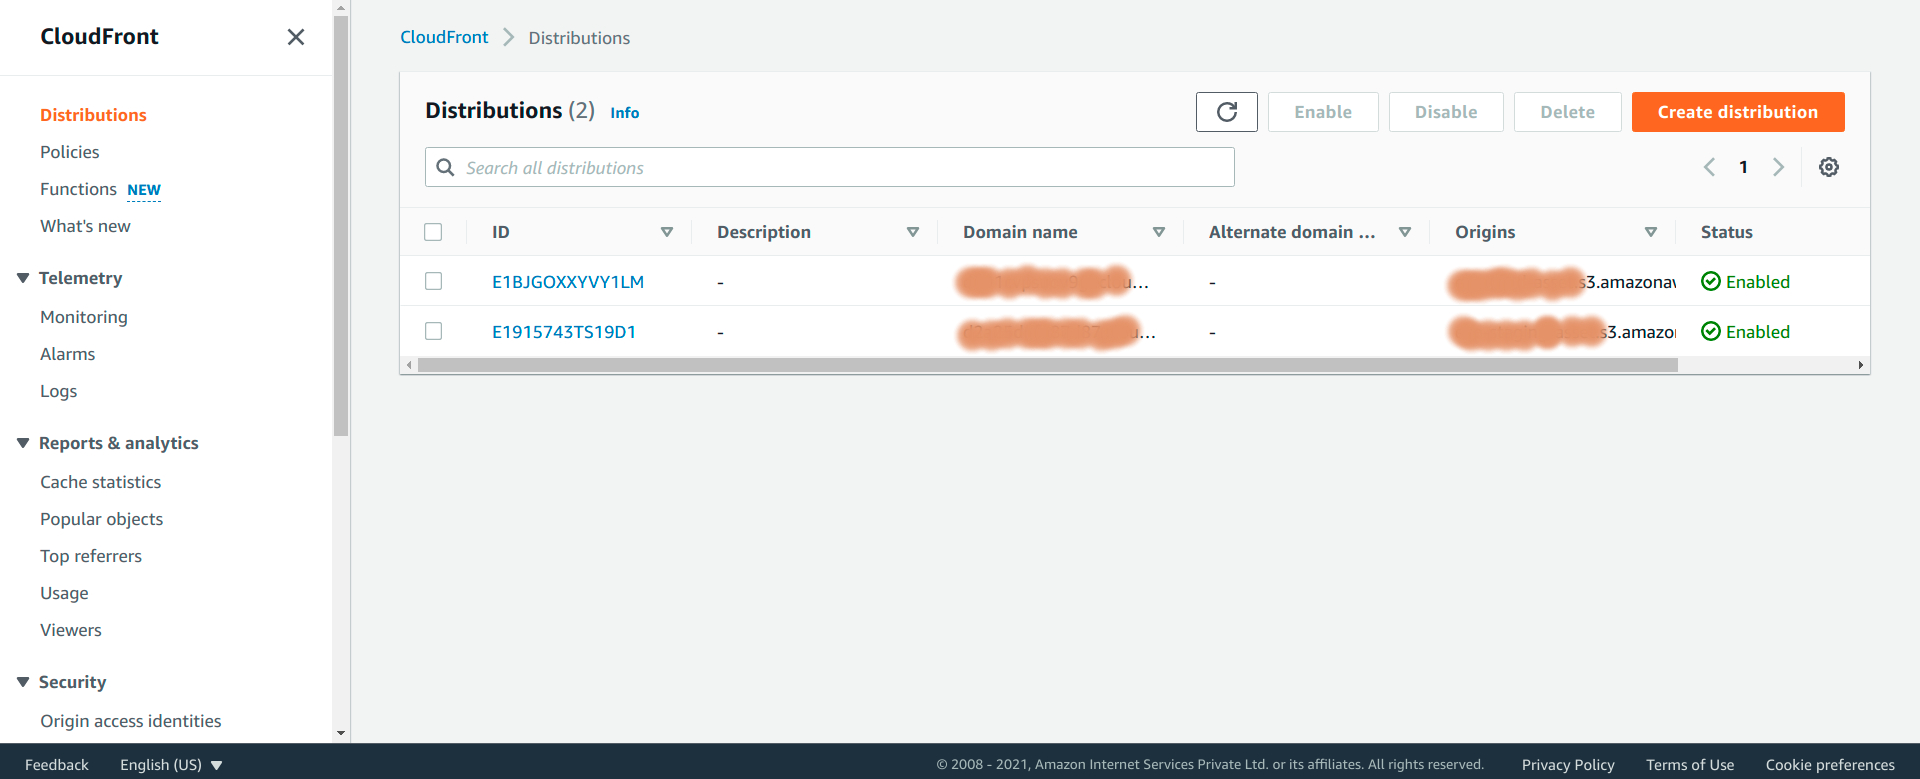The width and height of the screenshot is (1920, 779).
Task: Collapse the Telemetry section
Action: pyautogui.click(x=23, y=278)
